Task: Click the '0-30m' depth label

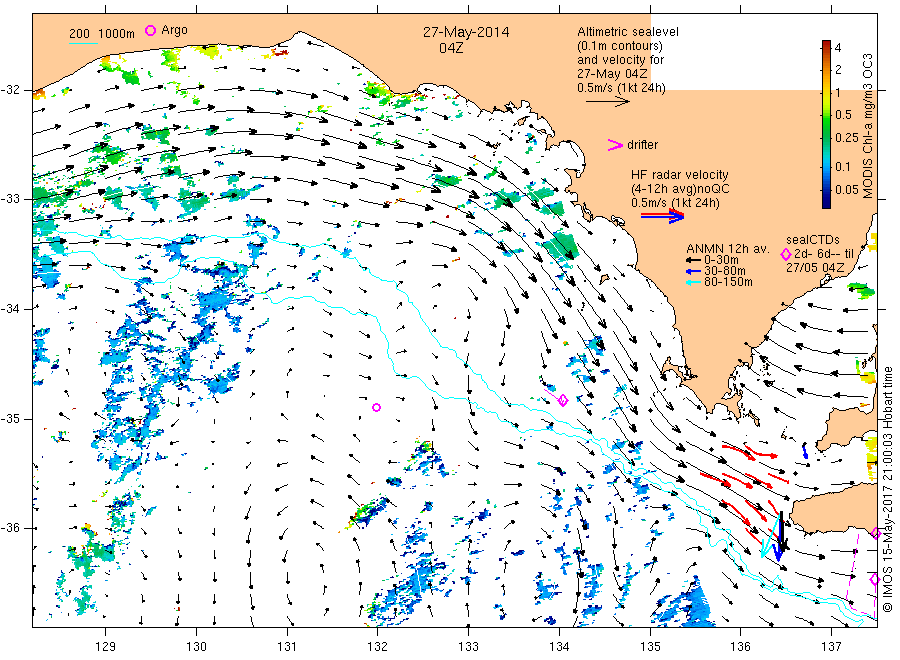Action: 721,260
